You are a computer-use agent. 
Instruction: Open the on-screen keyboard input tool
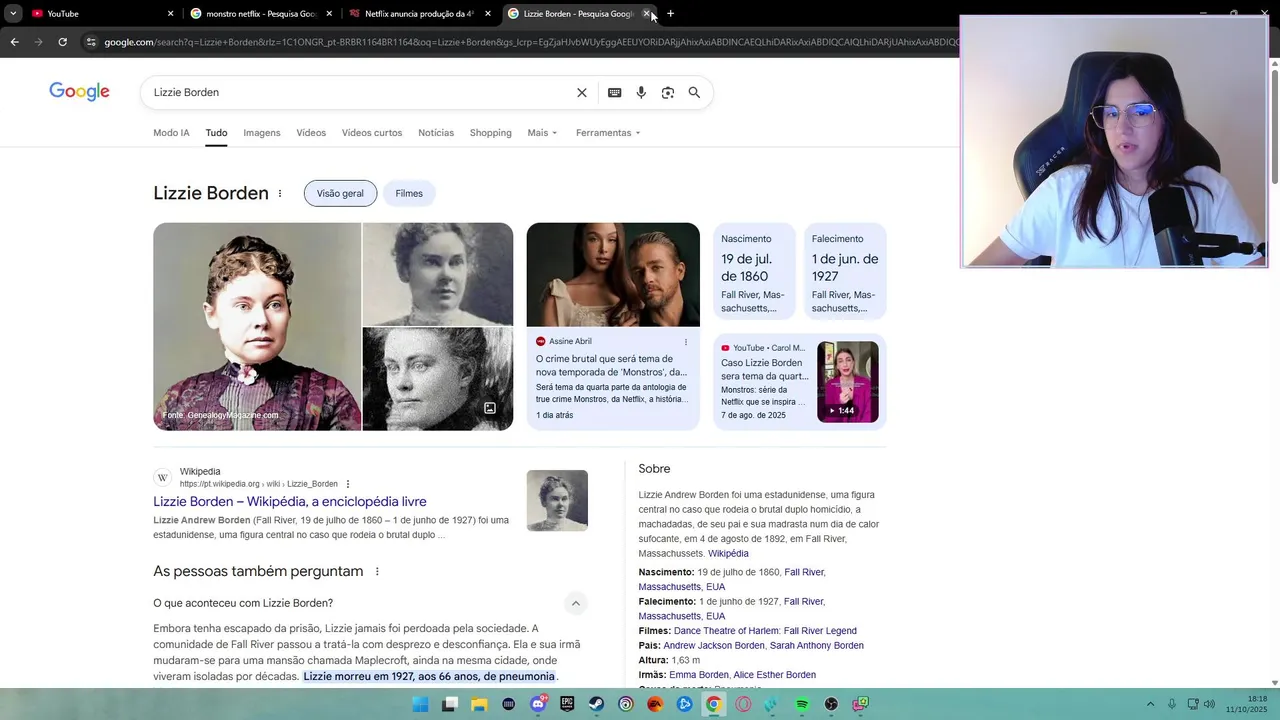pos(614,92)
